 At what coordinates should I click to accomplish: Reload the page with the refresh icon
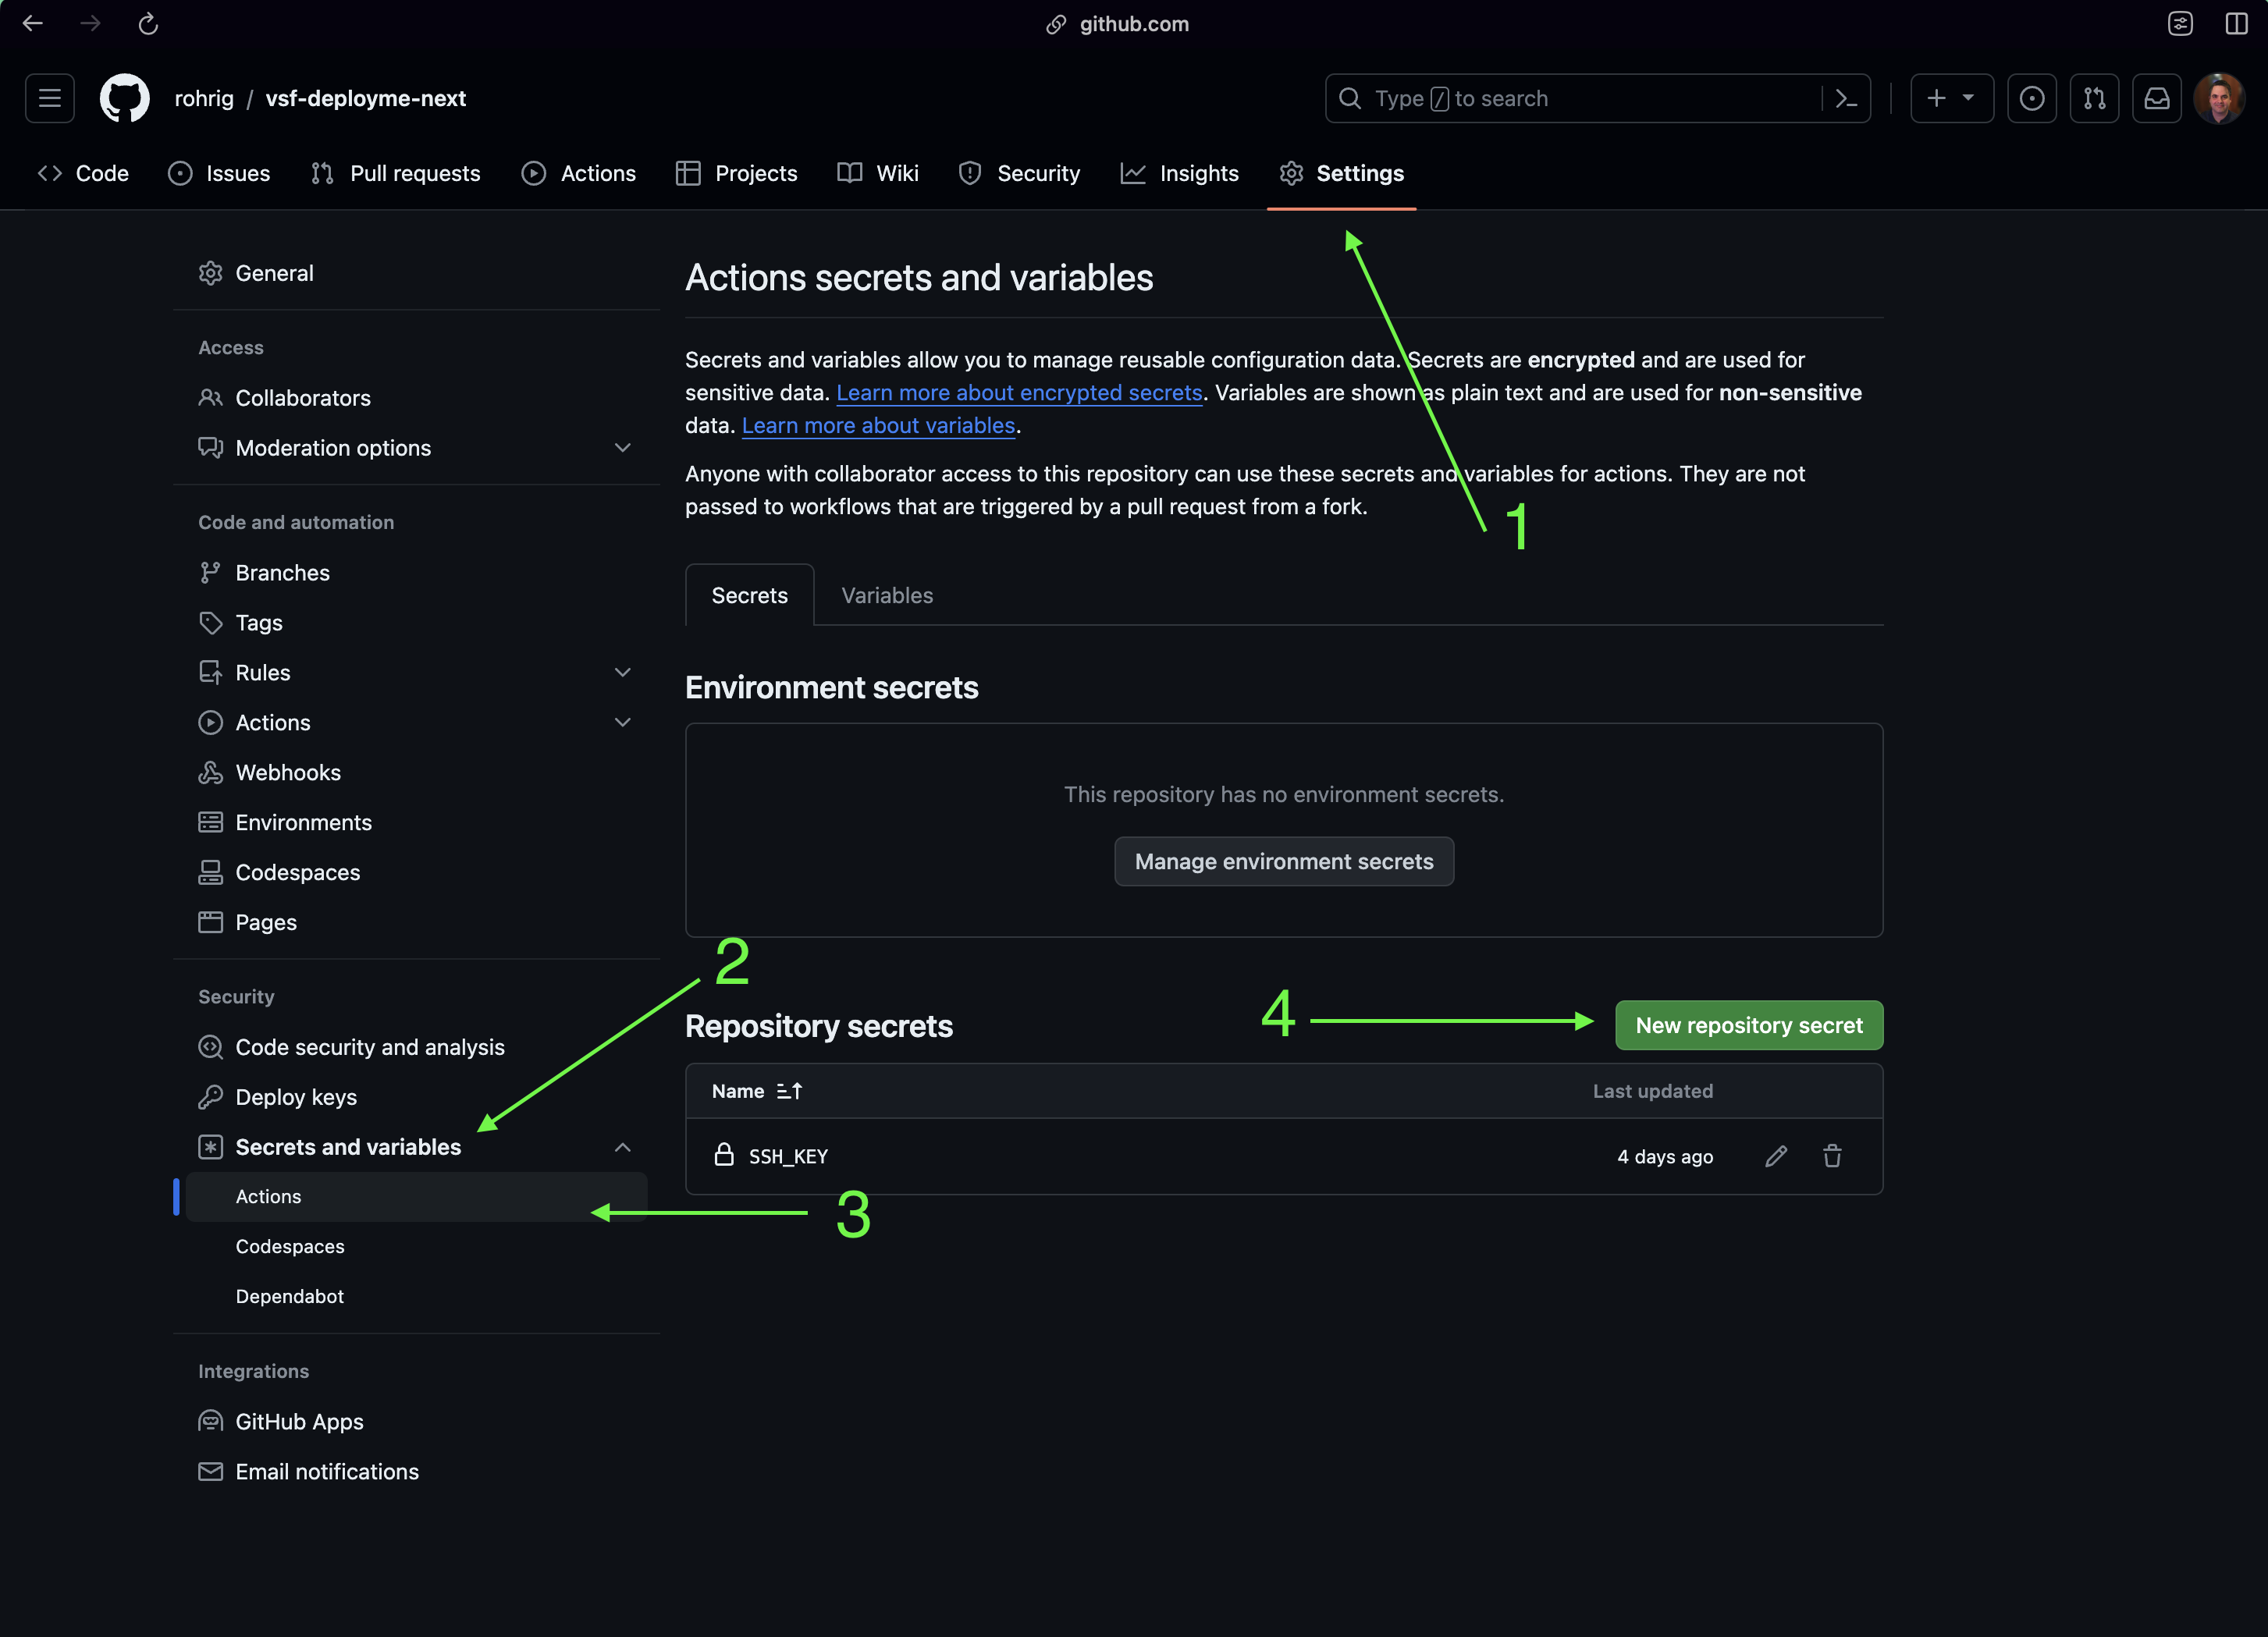pos(148,24)
